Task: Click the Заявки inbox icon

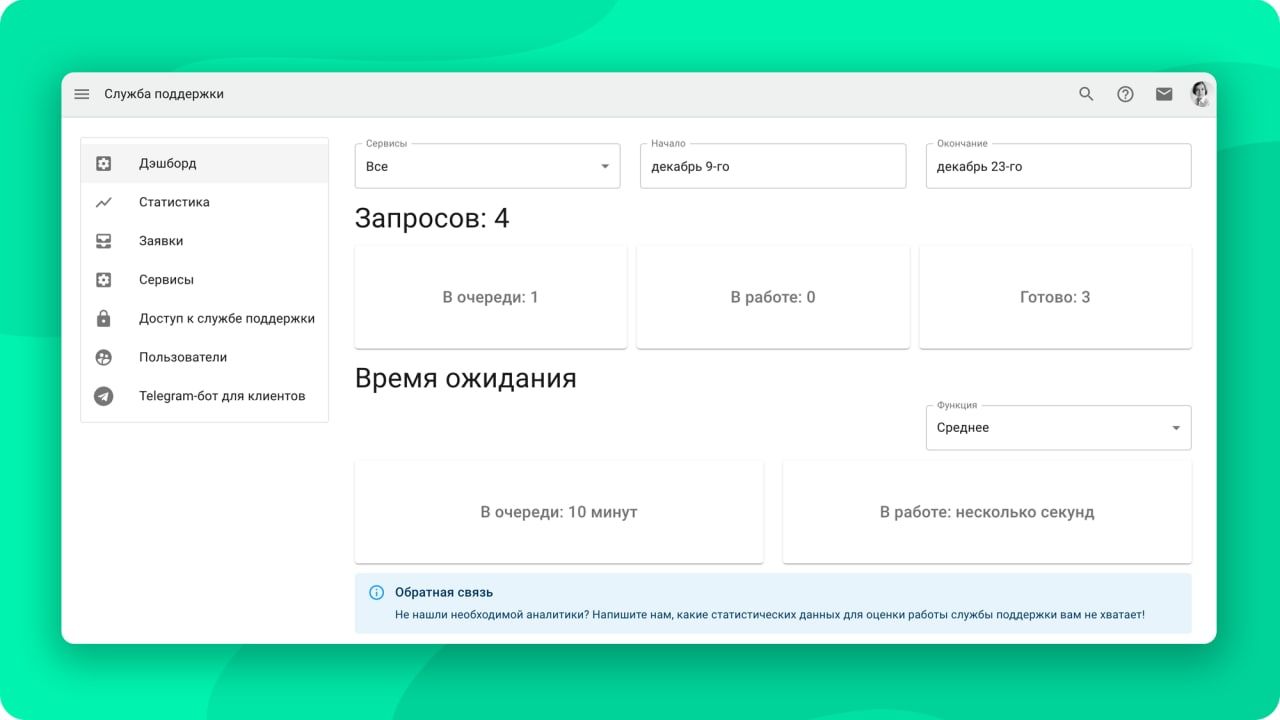Action: tap(104, 241)
